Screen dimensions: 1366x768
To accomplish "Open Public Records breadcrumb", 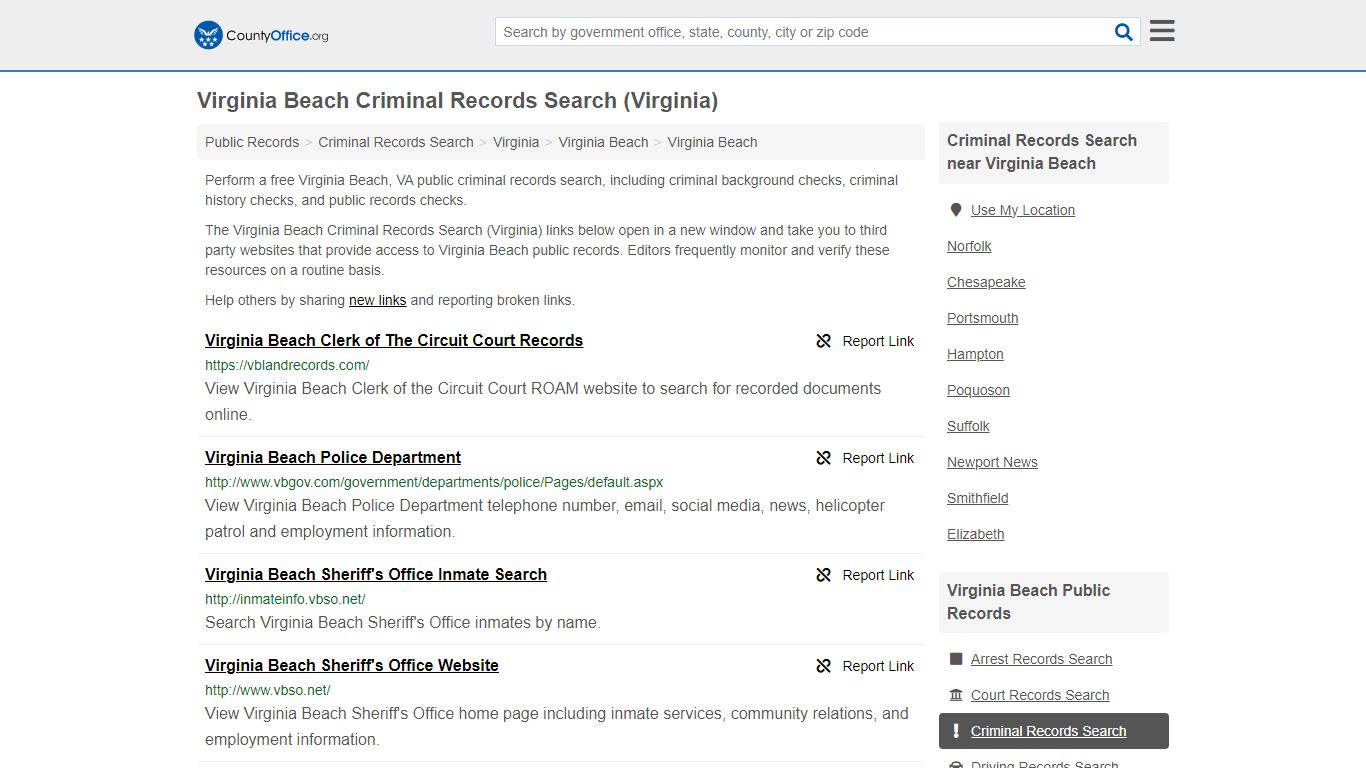I will [x=252, y=142].
